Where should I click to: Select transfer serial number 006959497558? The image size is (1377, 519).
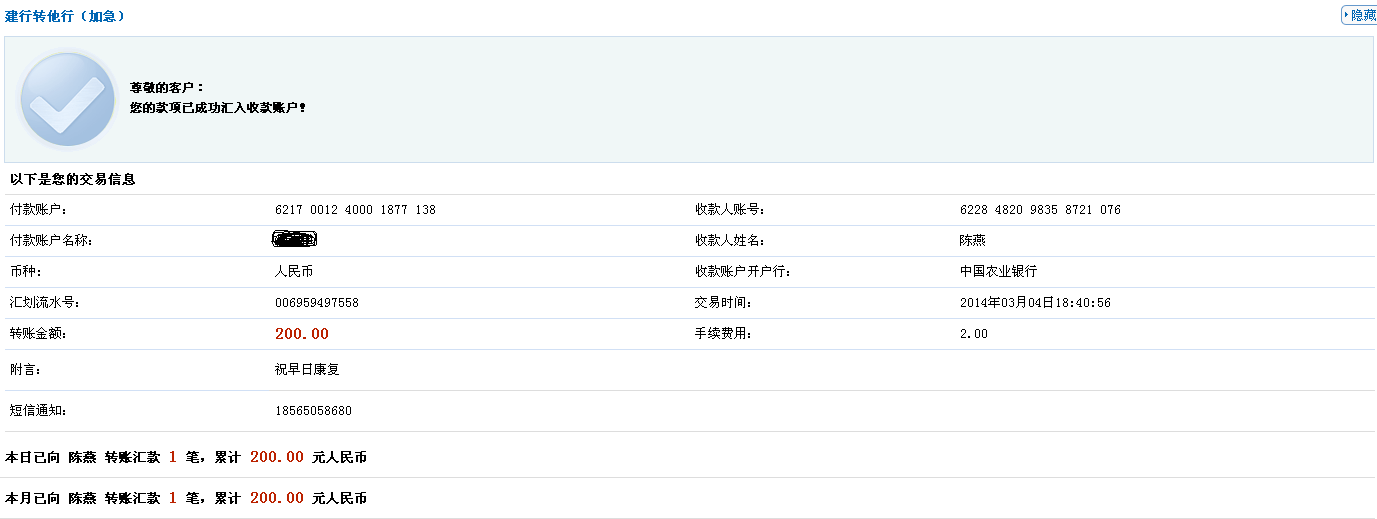point(316,303)
